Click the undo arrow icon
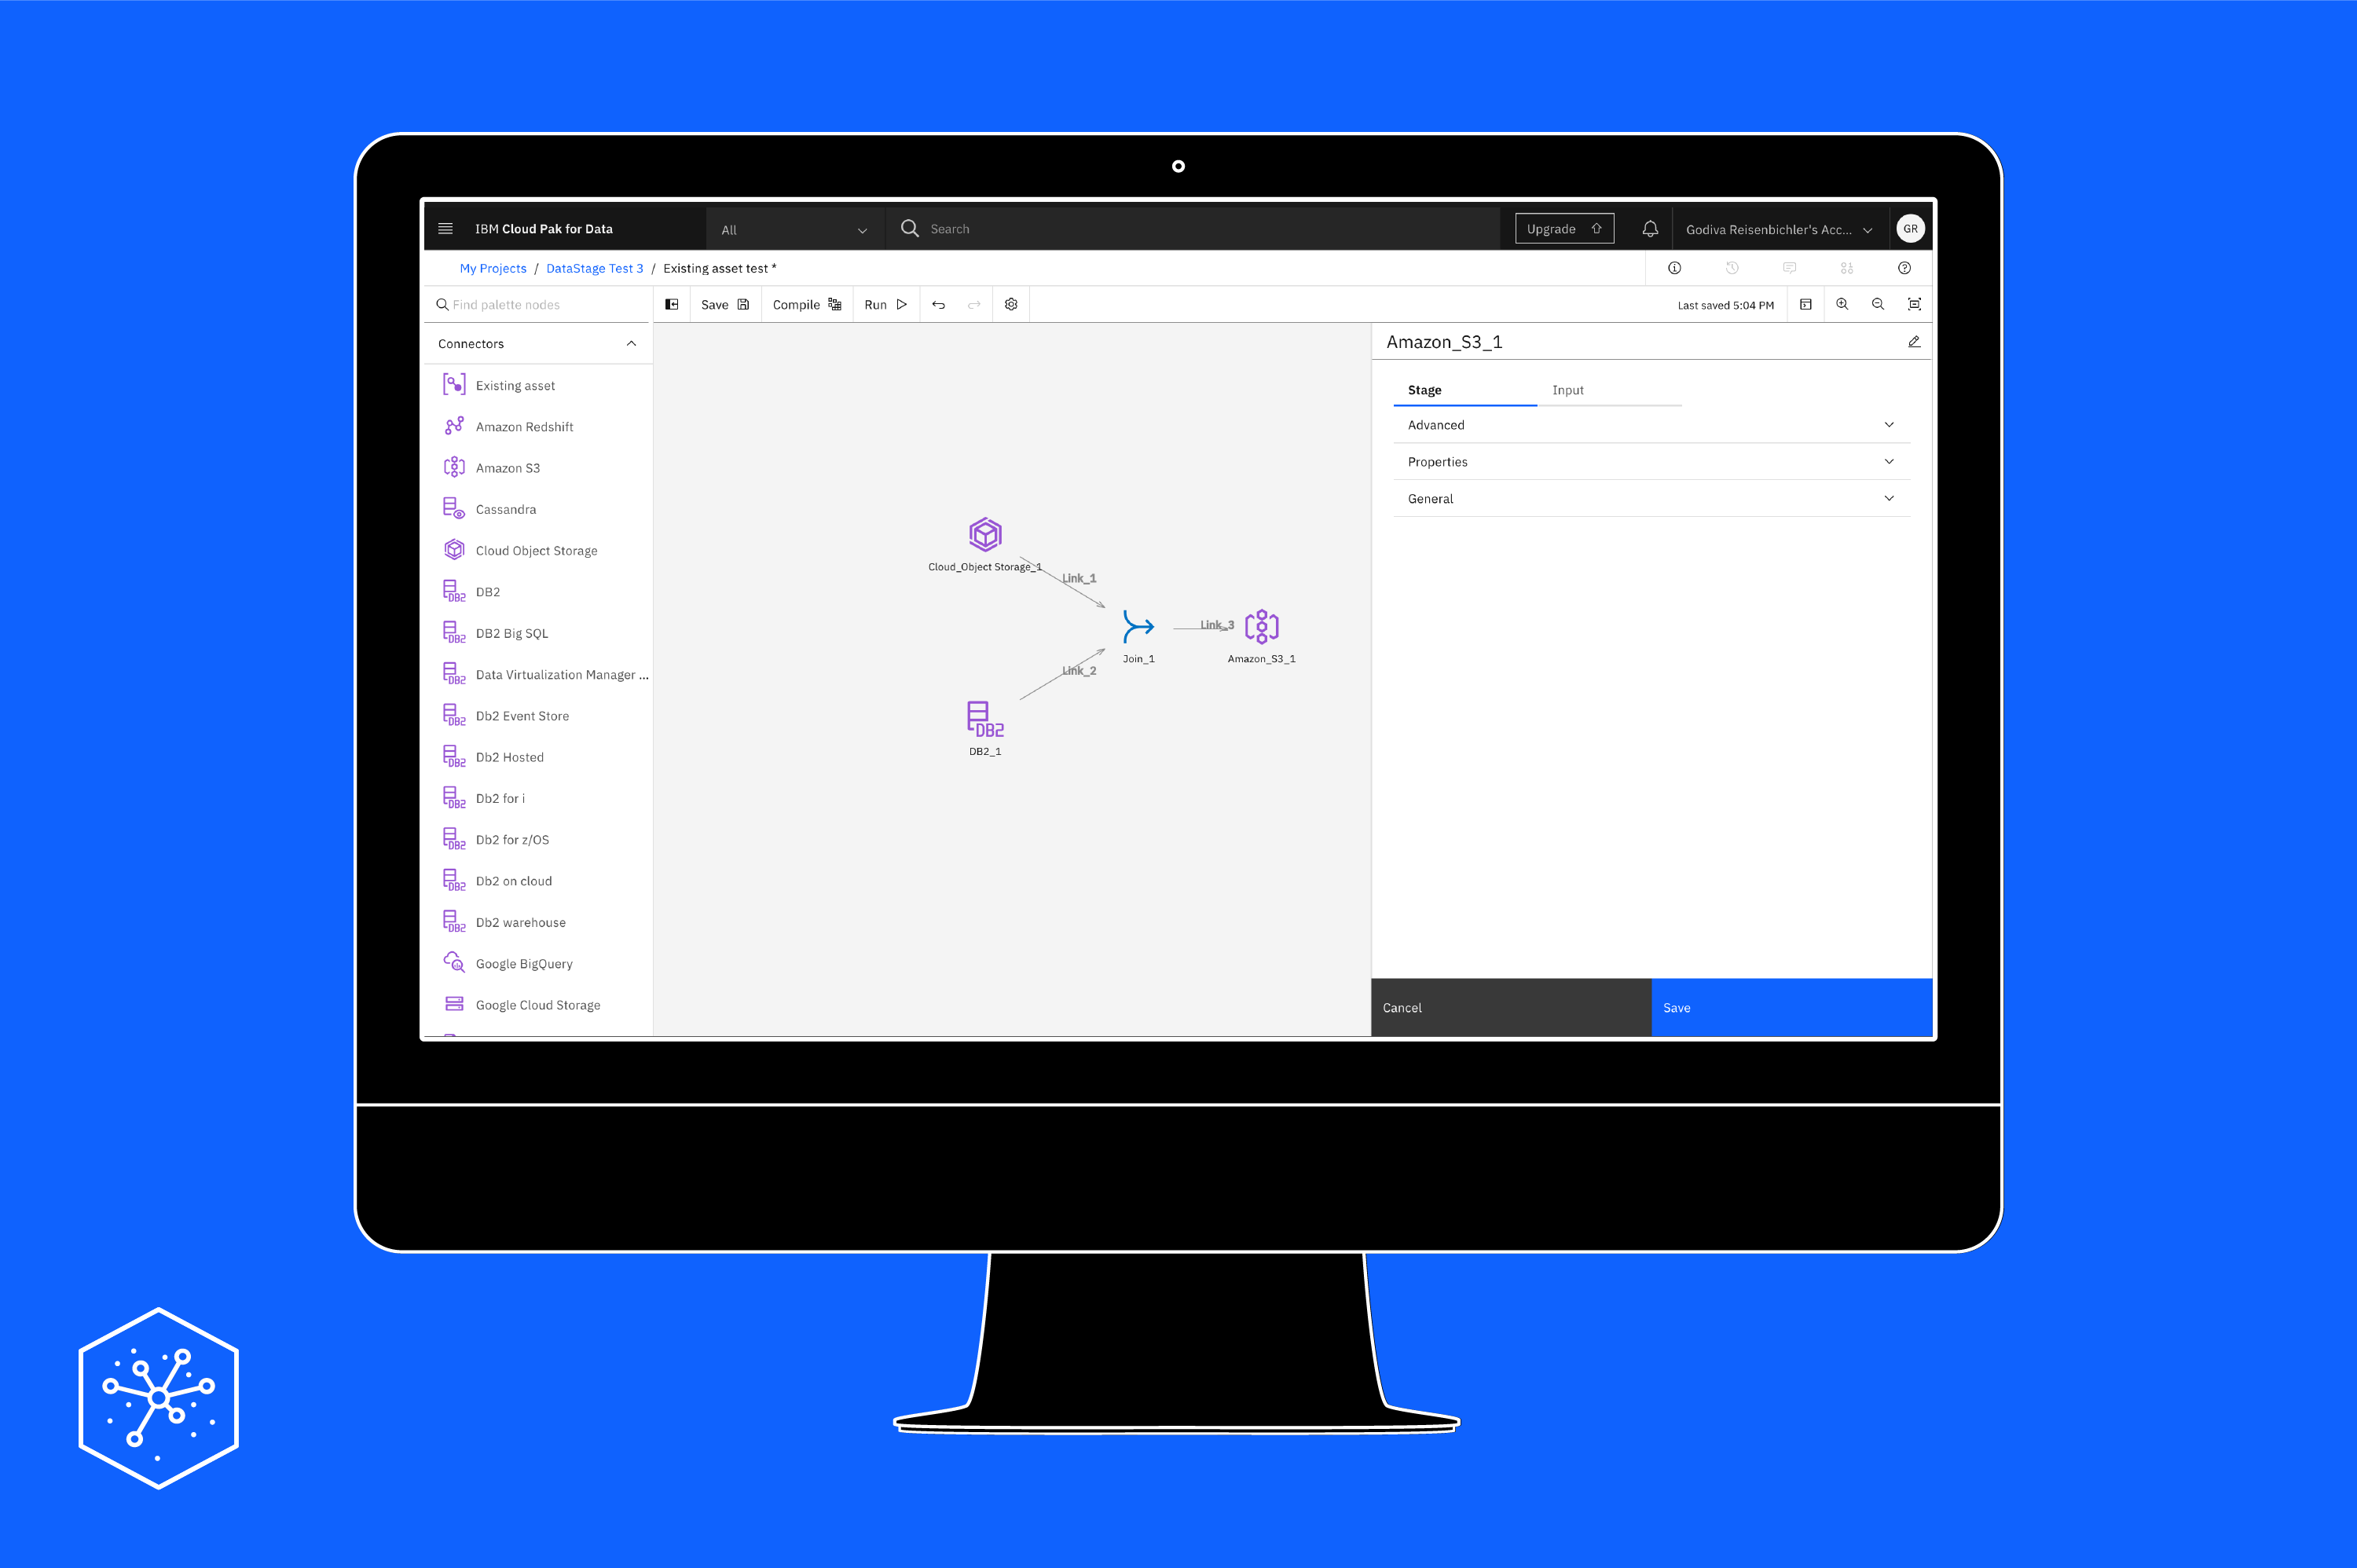2357x1568 pixels. 937,305
